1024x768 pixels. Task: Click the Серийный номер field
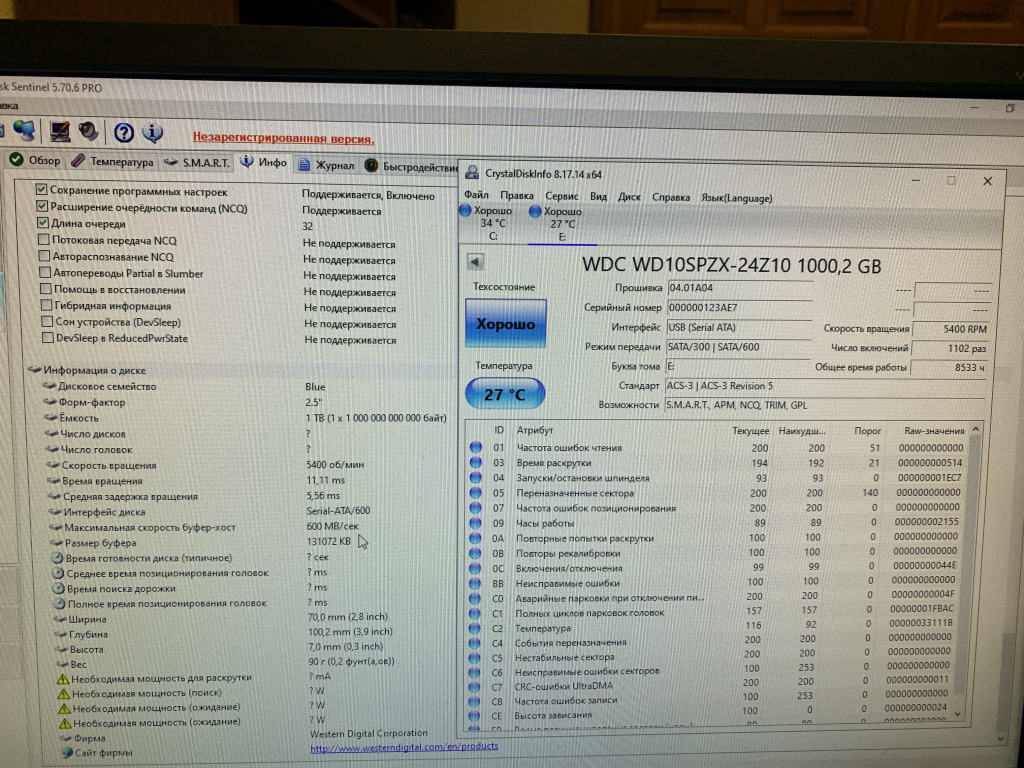tap(739, 308)
